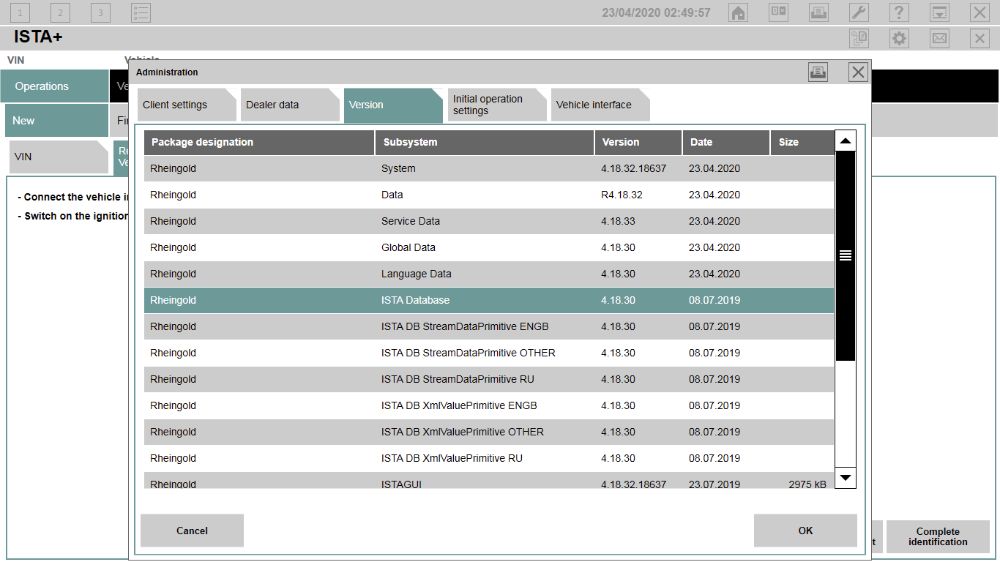Select the Service Data row
Image resolution: width=1000 pixels, height=562 pixels.
(489, 221)
